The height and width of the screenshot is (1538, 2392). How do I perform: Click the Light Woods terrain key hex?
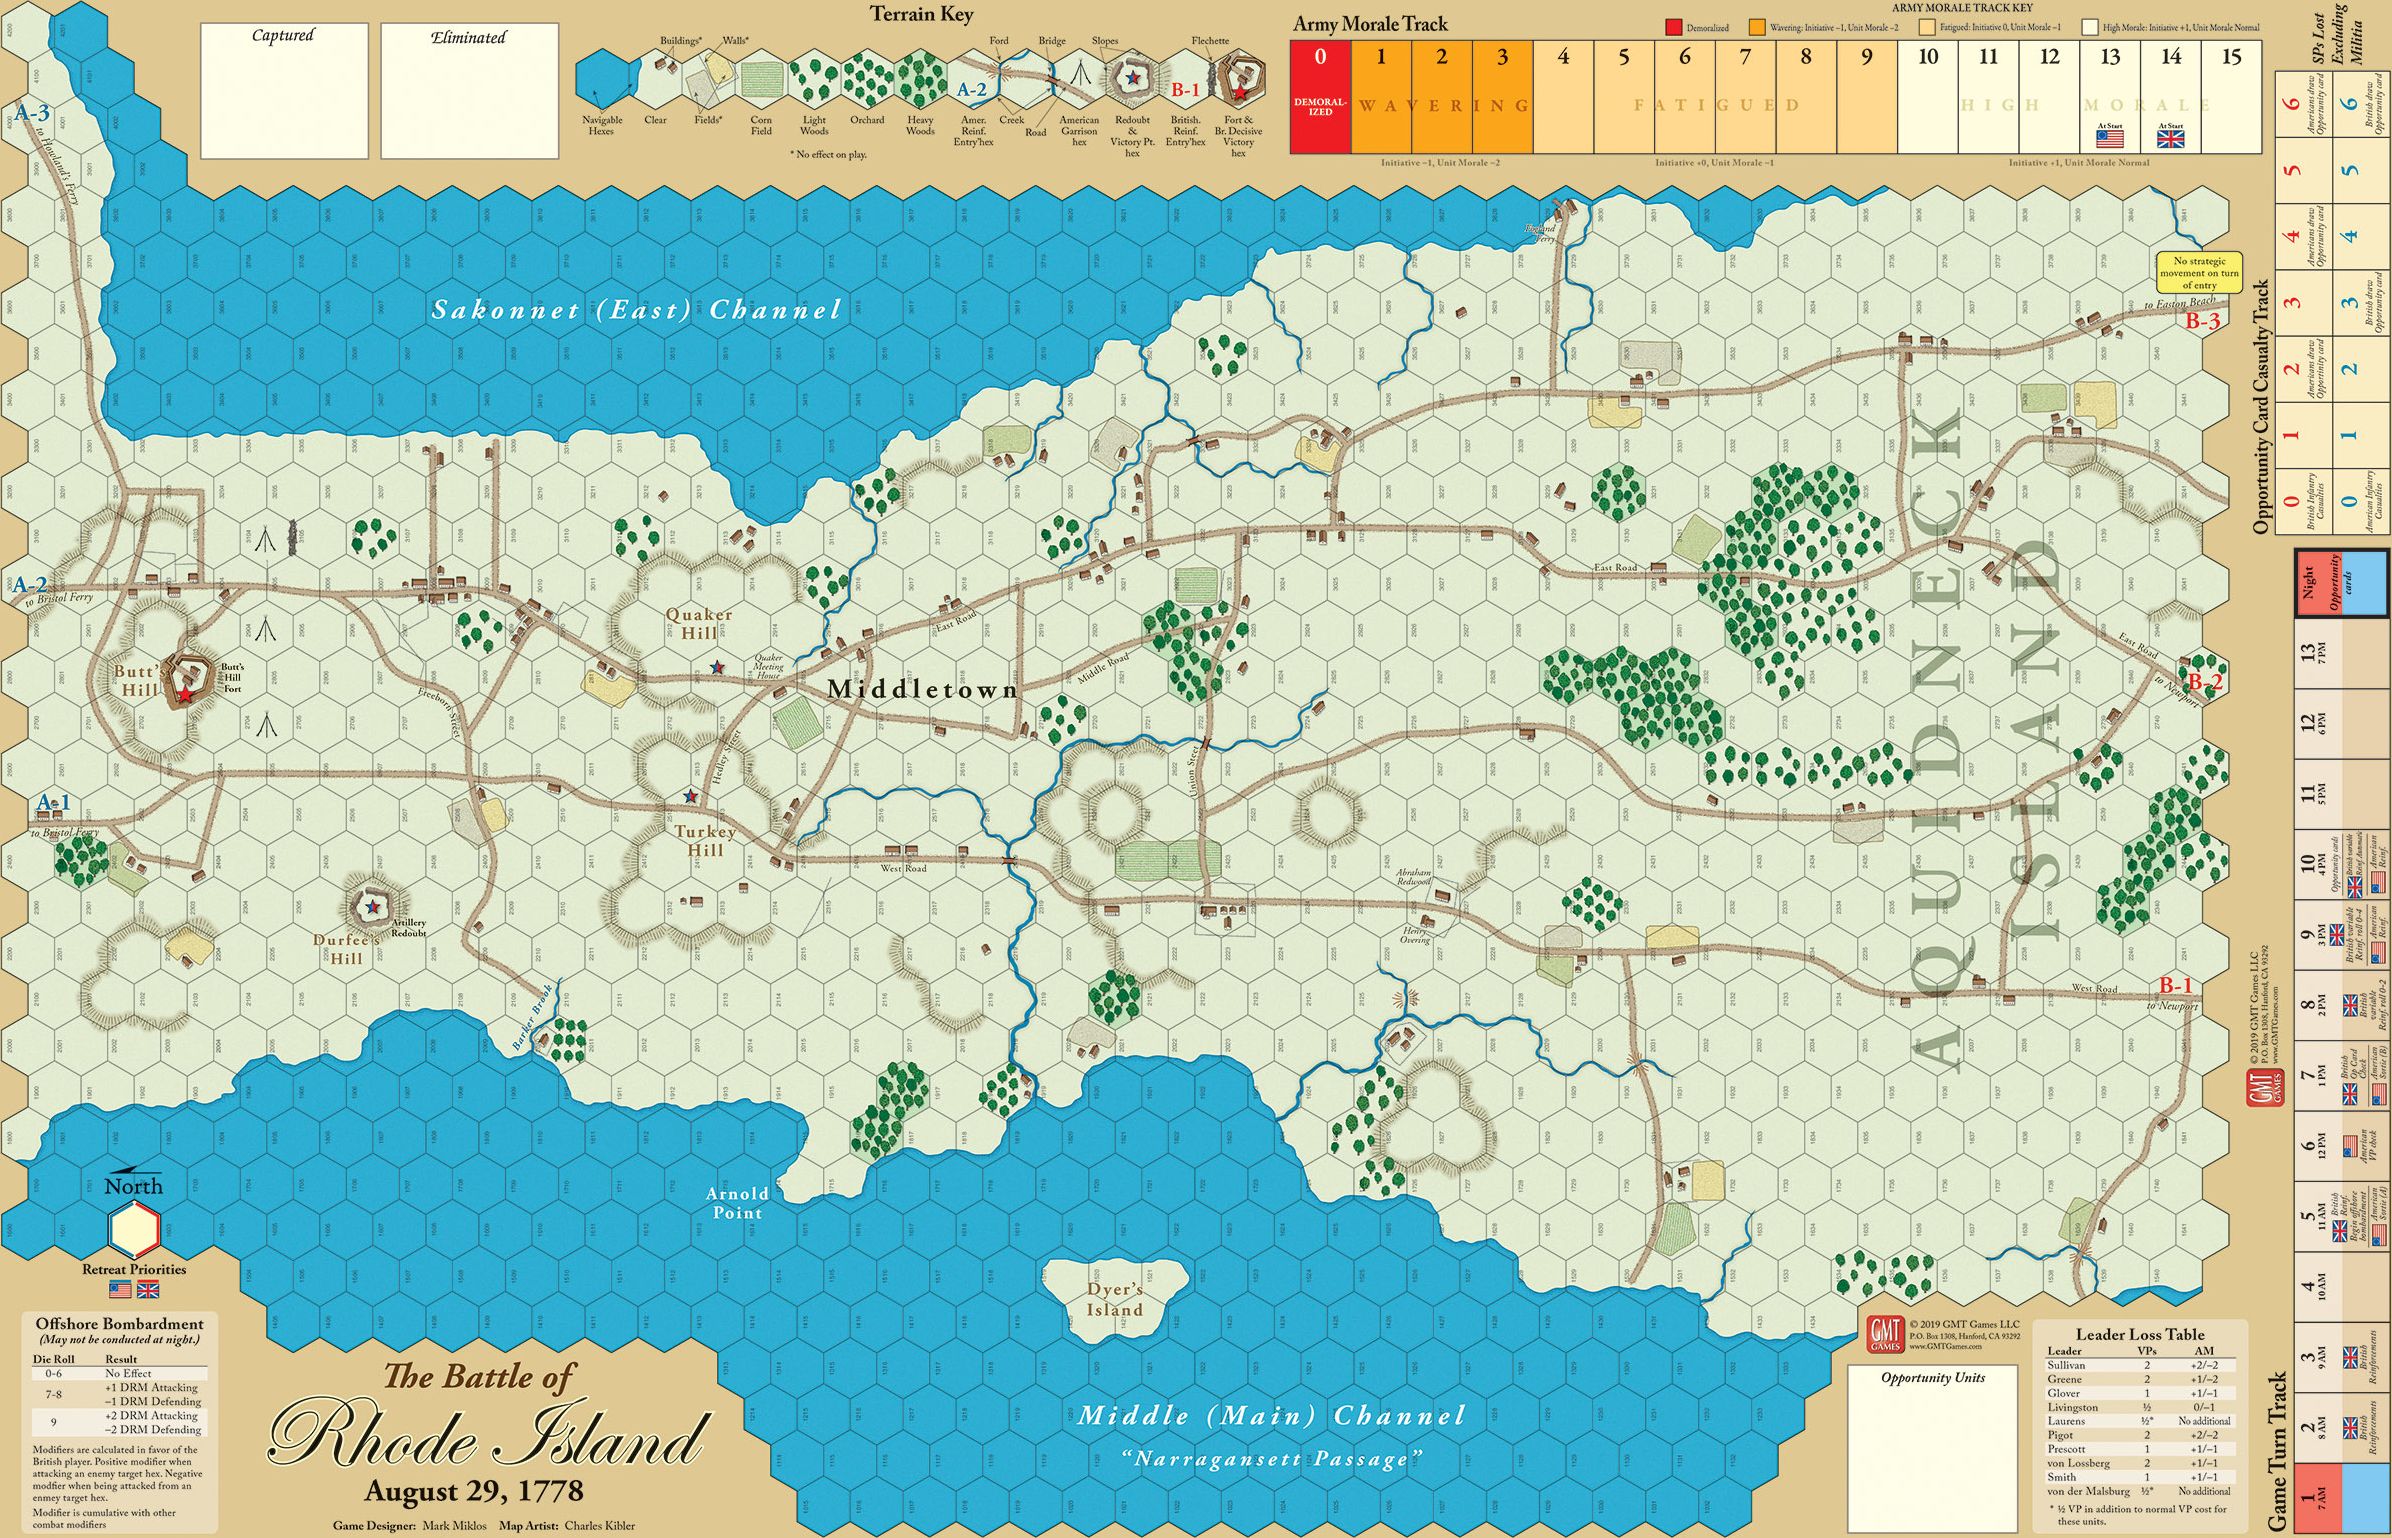click(814, 79)
